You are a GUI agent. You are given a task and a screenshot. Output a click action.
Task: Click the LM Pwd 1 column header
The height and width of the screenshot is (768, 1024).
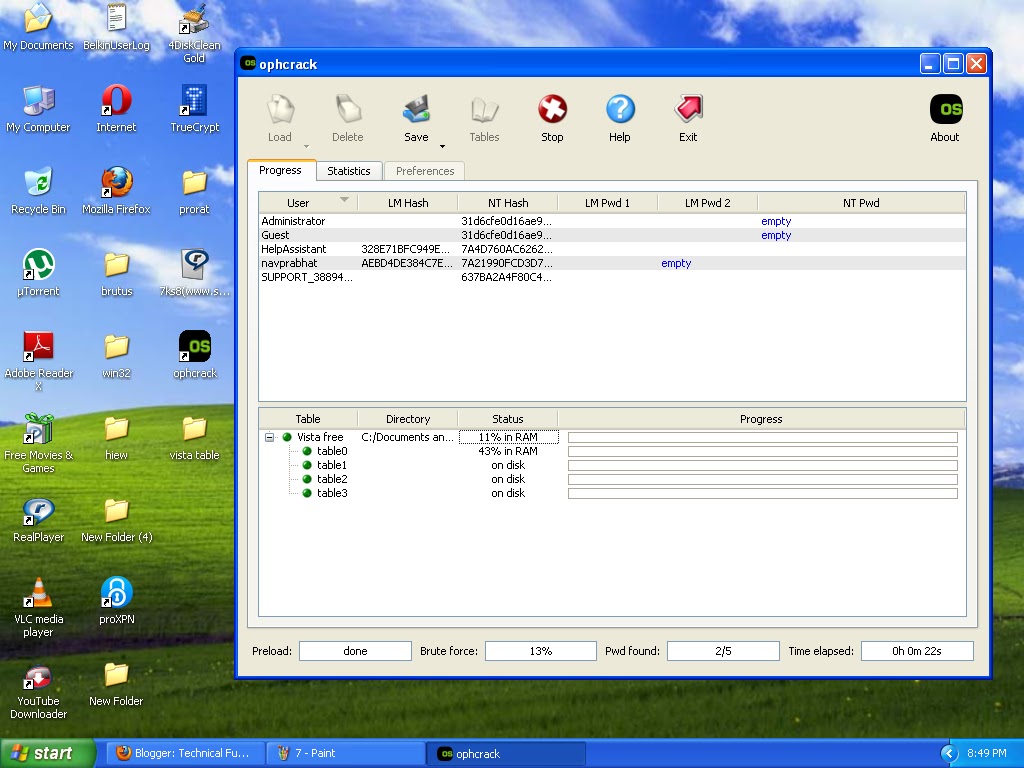coord(607,202)
